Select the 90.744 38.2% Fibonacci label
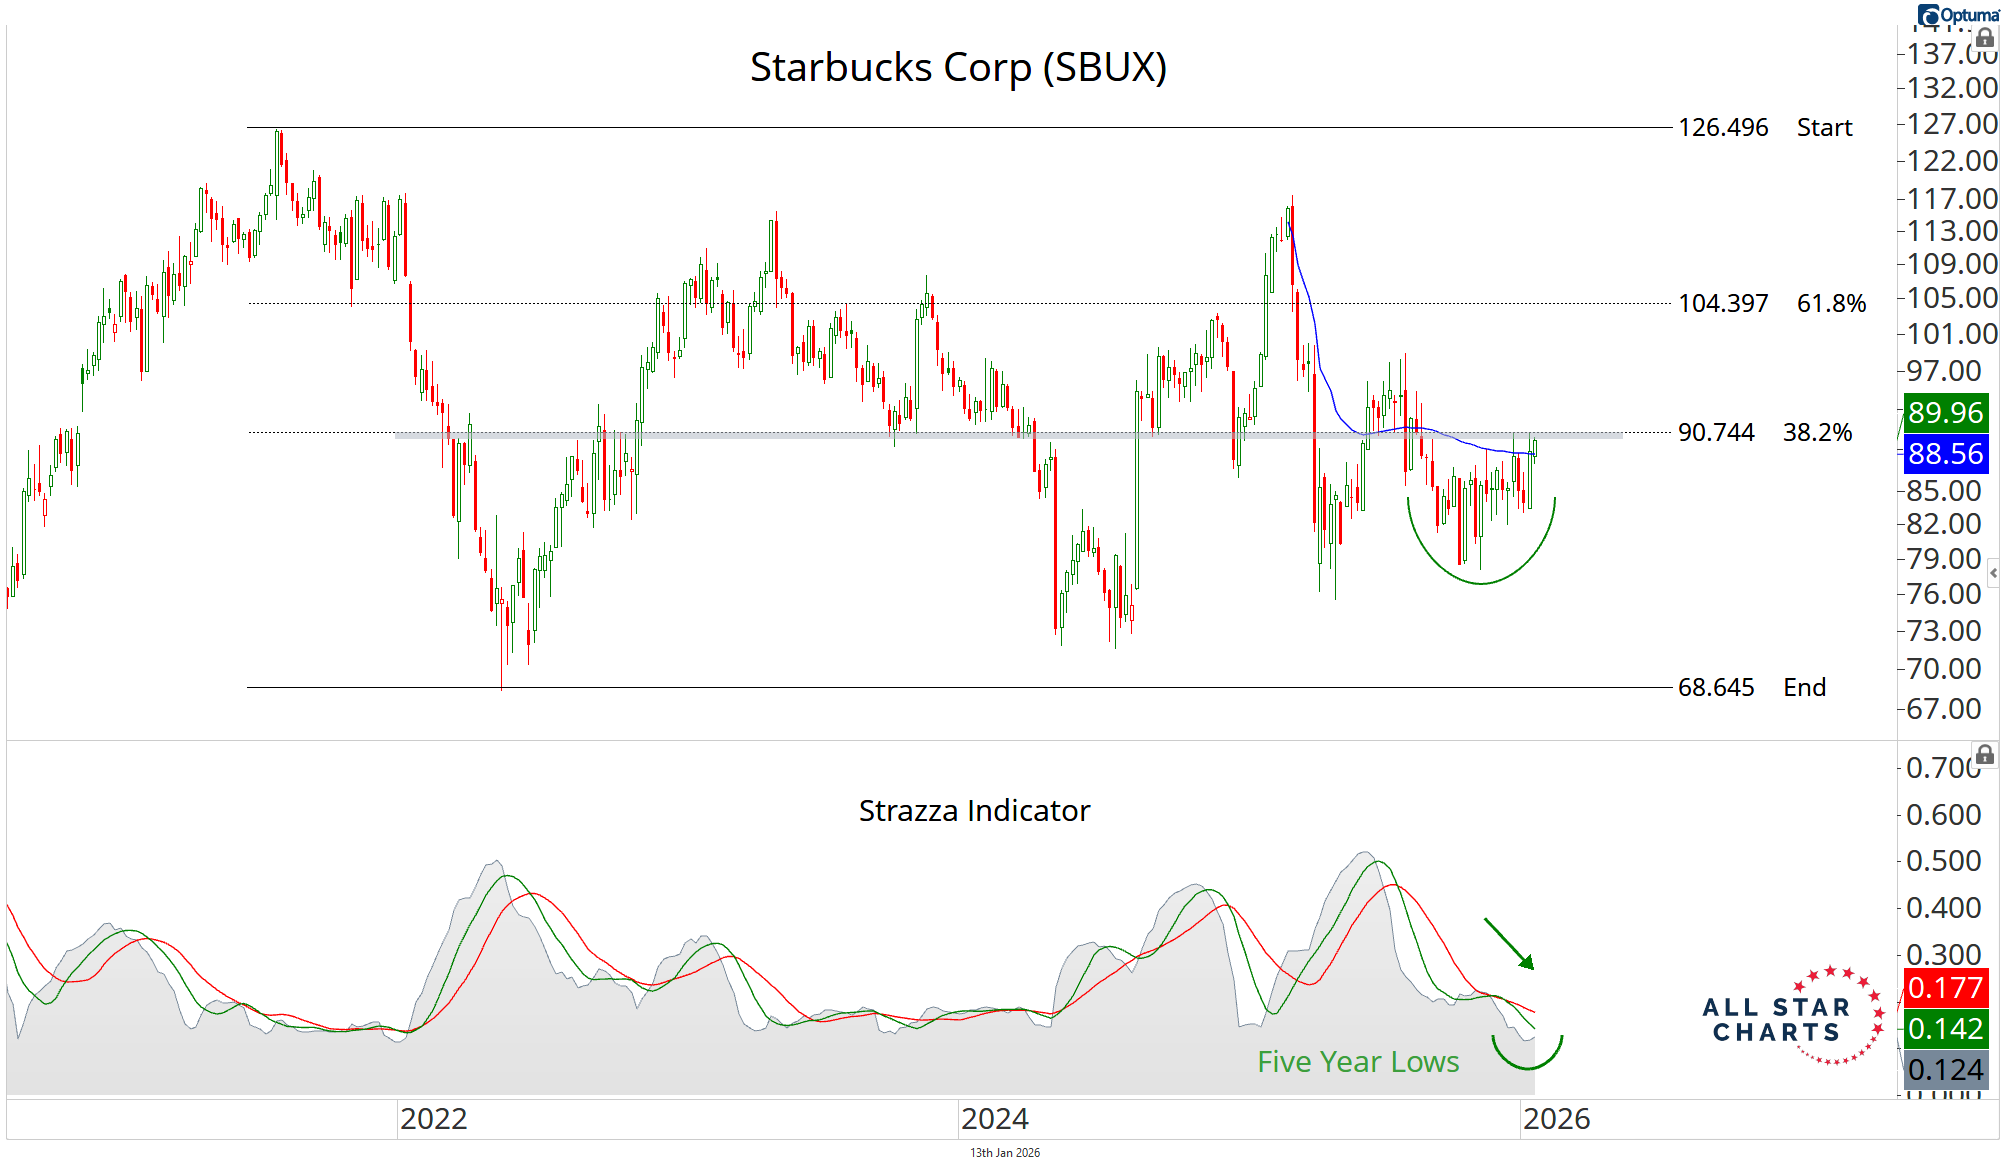The height and width of the screenshot is (1172, 2006). [1764, 433]
